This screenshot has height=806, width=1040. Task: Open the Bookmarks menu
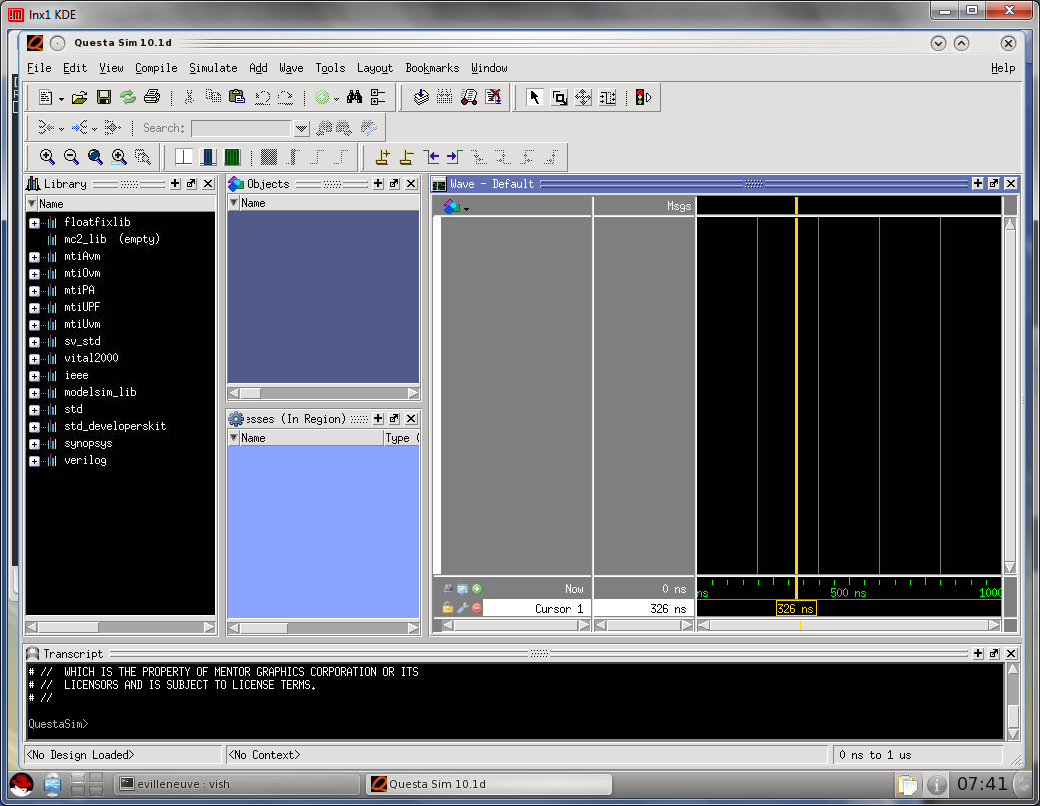coord(432,68)
